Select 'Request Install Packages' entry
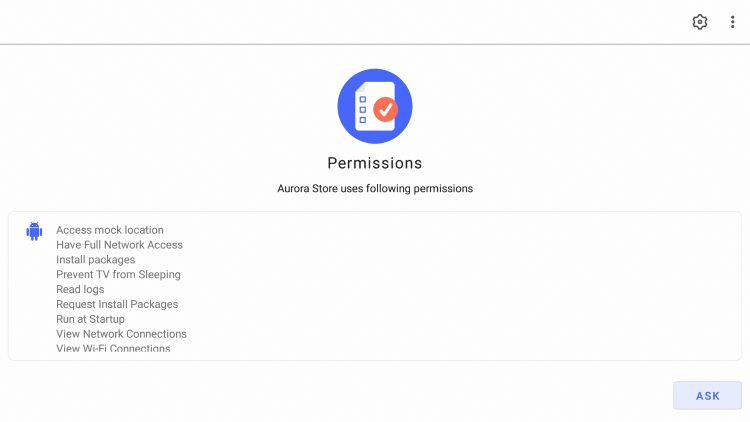 (117, 304)
